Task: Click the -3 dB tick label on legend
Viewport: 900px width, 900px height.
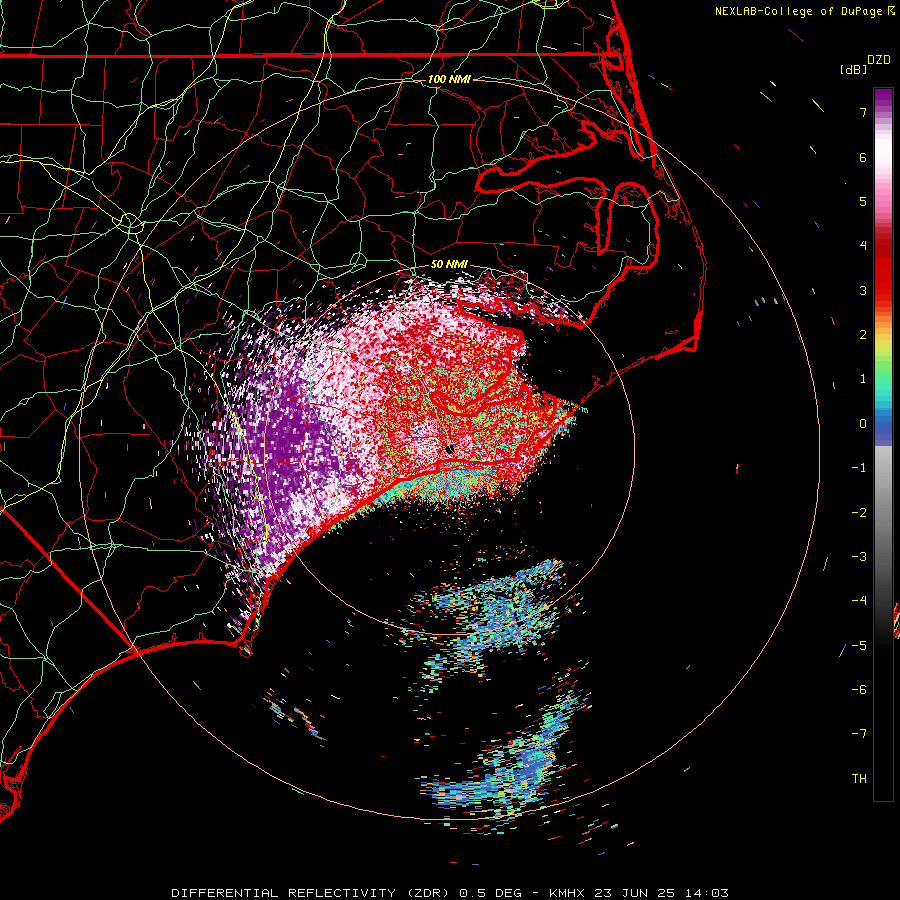Action: (x=859, y=556)
